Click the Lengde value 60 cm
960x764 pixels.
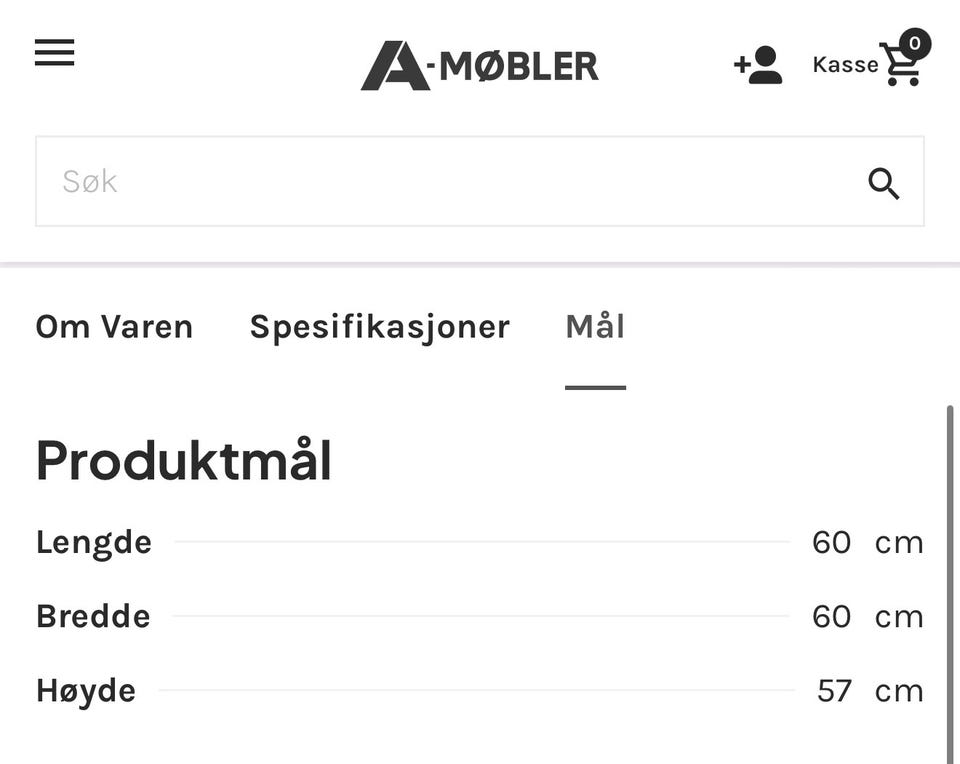[868, 542]
